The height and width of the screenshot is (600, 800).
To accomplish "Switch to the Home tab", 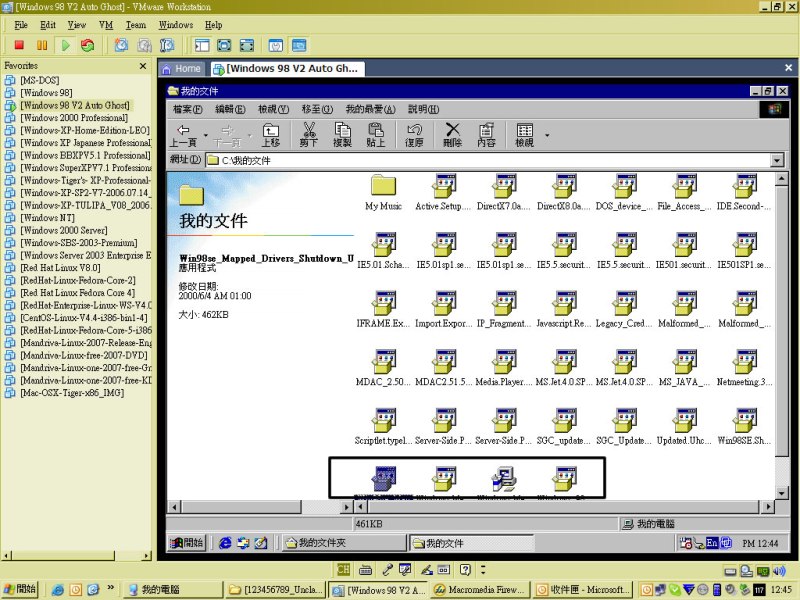I will pyautogui.click(x=182, y=68).
